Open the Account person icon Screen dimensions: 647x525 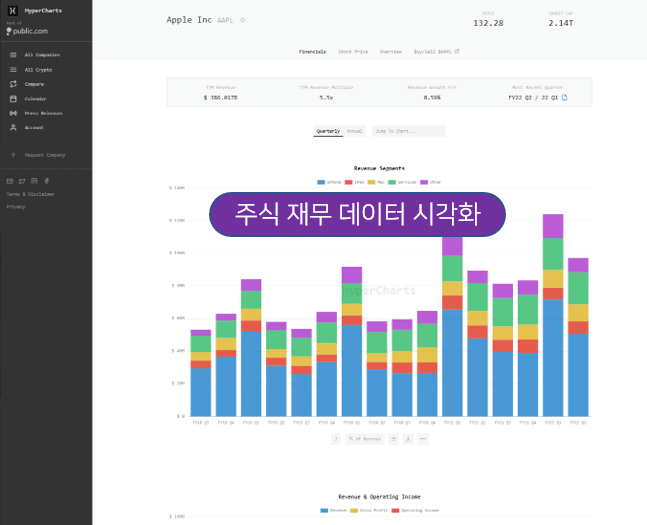13,128
